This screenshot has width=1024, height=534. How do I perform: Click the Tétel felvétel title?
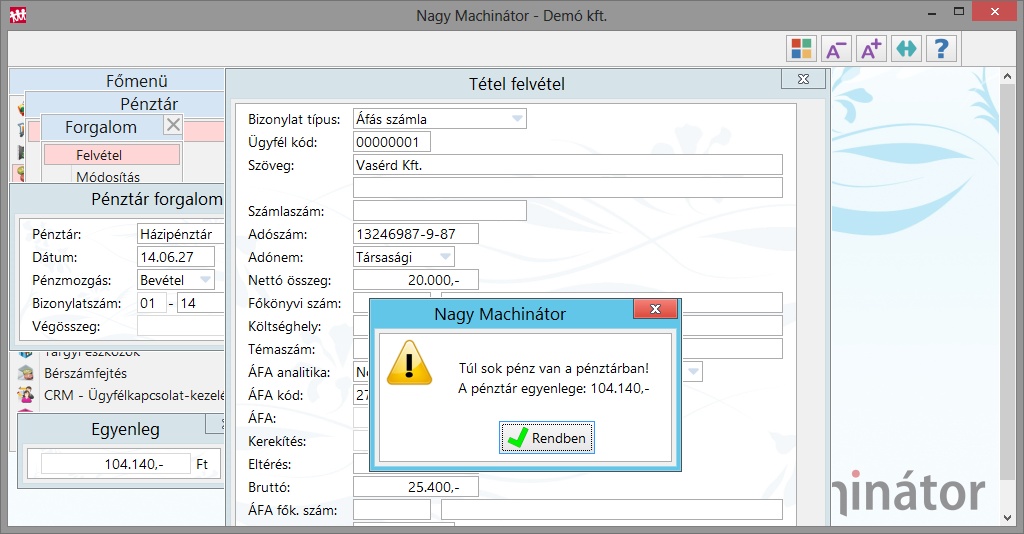click(517, 84)
